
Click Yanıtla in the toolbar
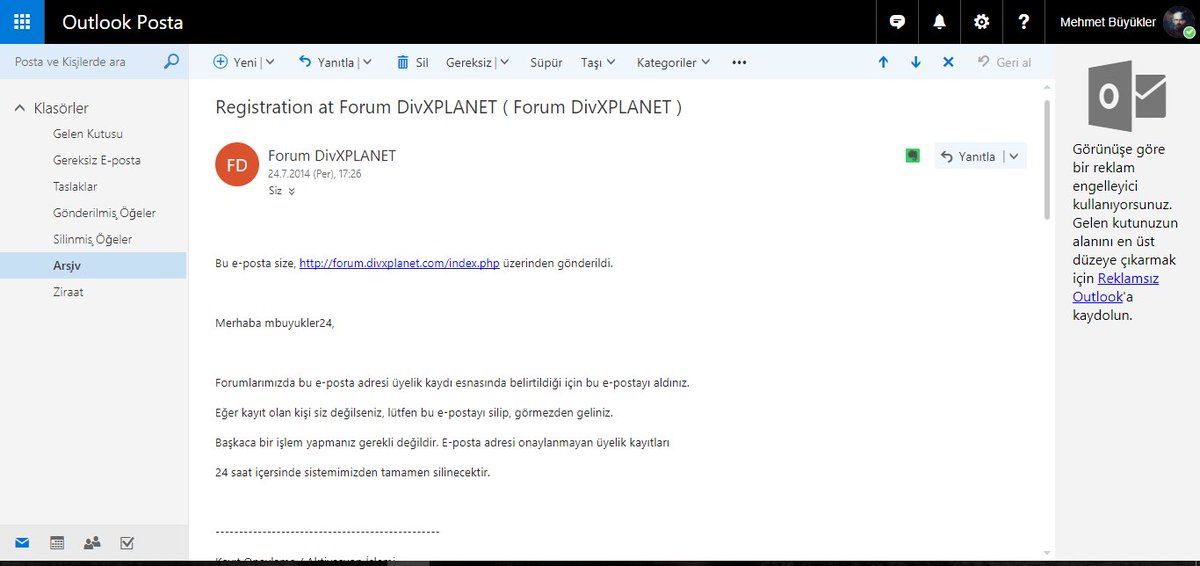pos(327,62)
